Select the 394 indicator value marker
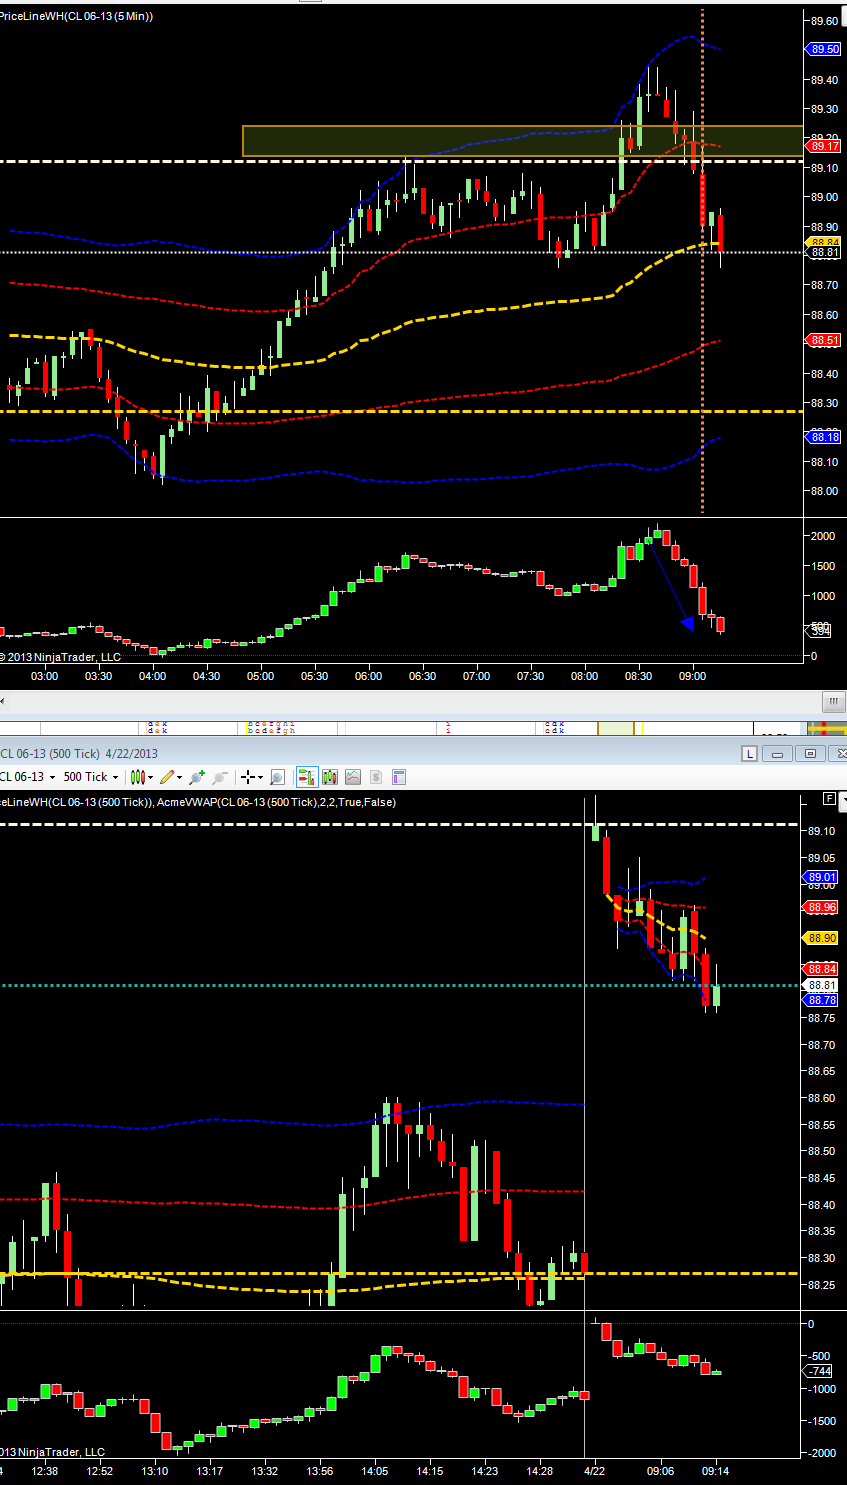 [820, 631]
